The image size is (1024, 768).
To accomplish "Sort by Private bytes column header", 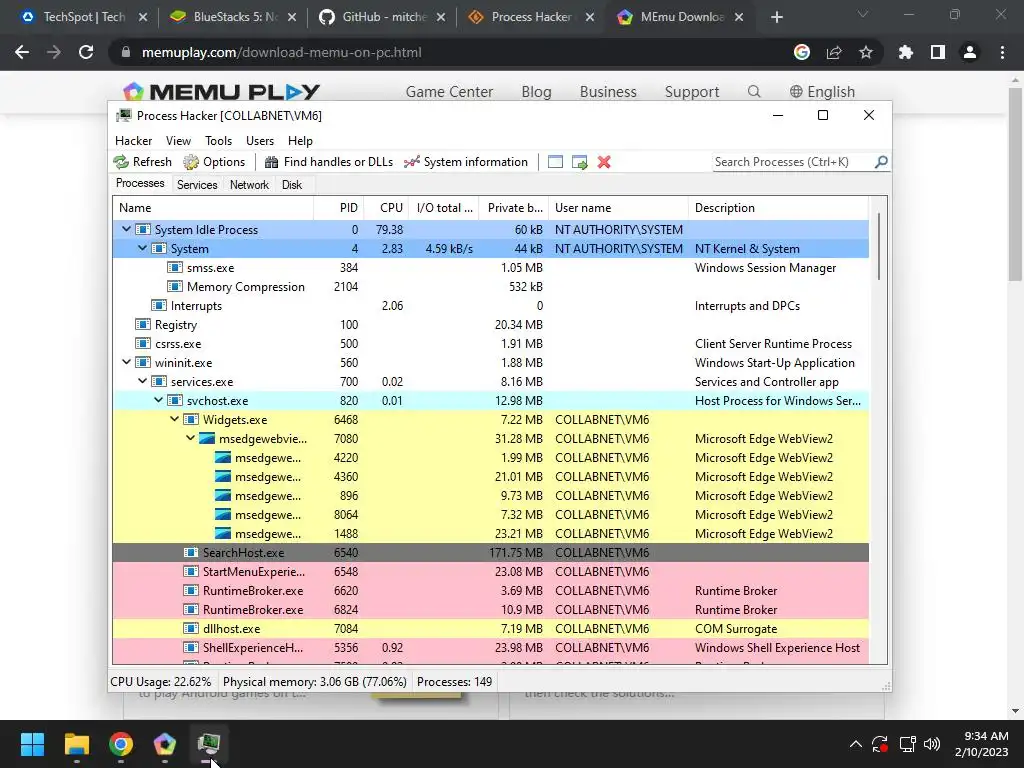I will (x=514, y=208).
